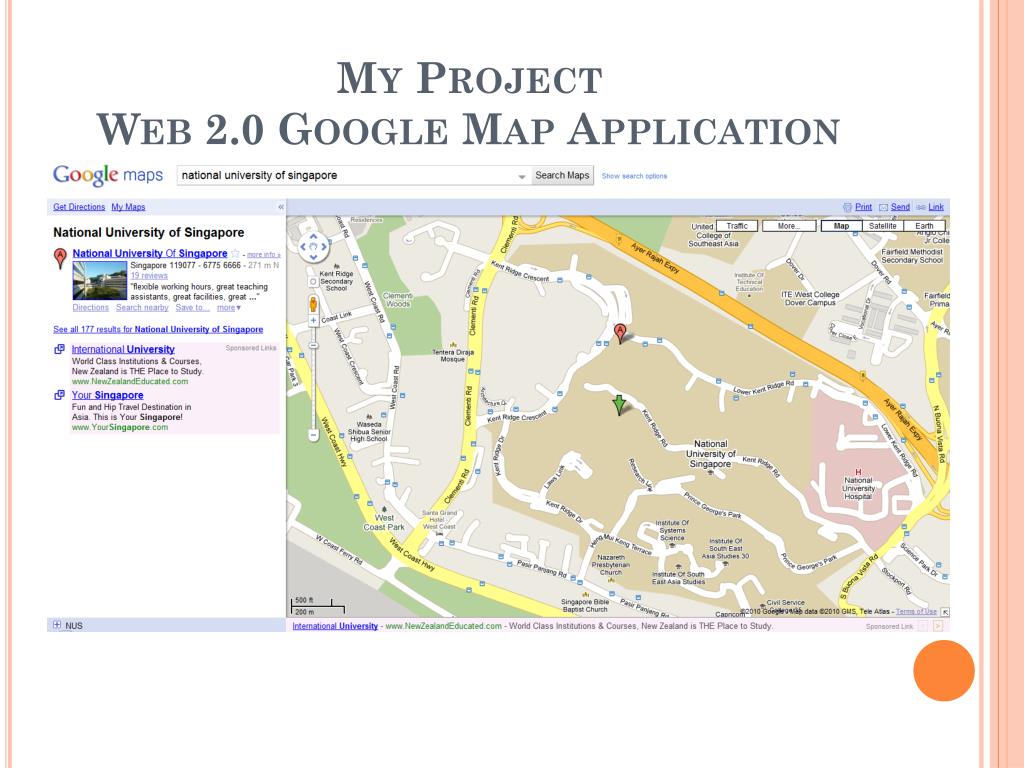Click National University Hospital H marker

tap(858, 472)
